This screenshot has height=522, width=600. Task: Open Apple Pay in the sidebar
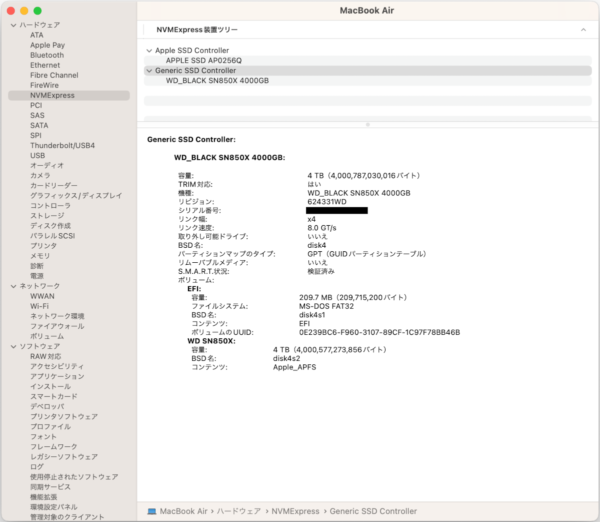[47, 45]
